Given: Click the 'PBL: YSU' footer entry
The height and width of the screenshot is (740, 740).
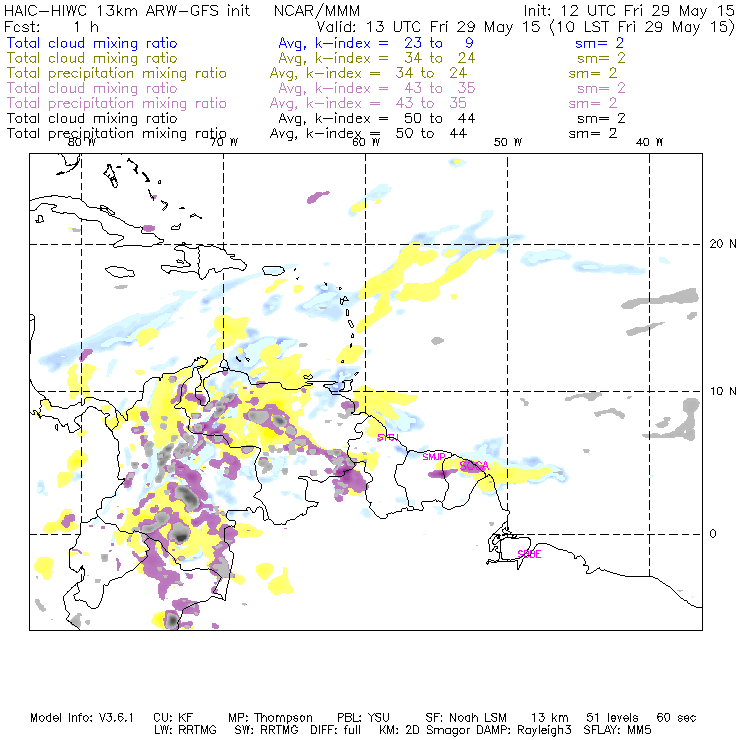Looking at the screenshot, I should coord(363,718).
